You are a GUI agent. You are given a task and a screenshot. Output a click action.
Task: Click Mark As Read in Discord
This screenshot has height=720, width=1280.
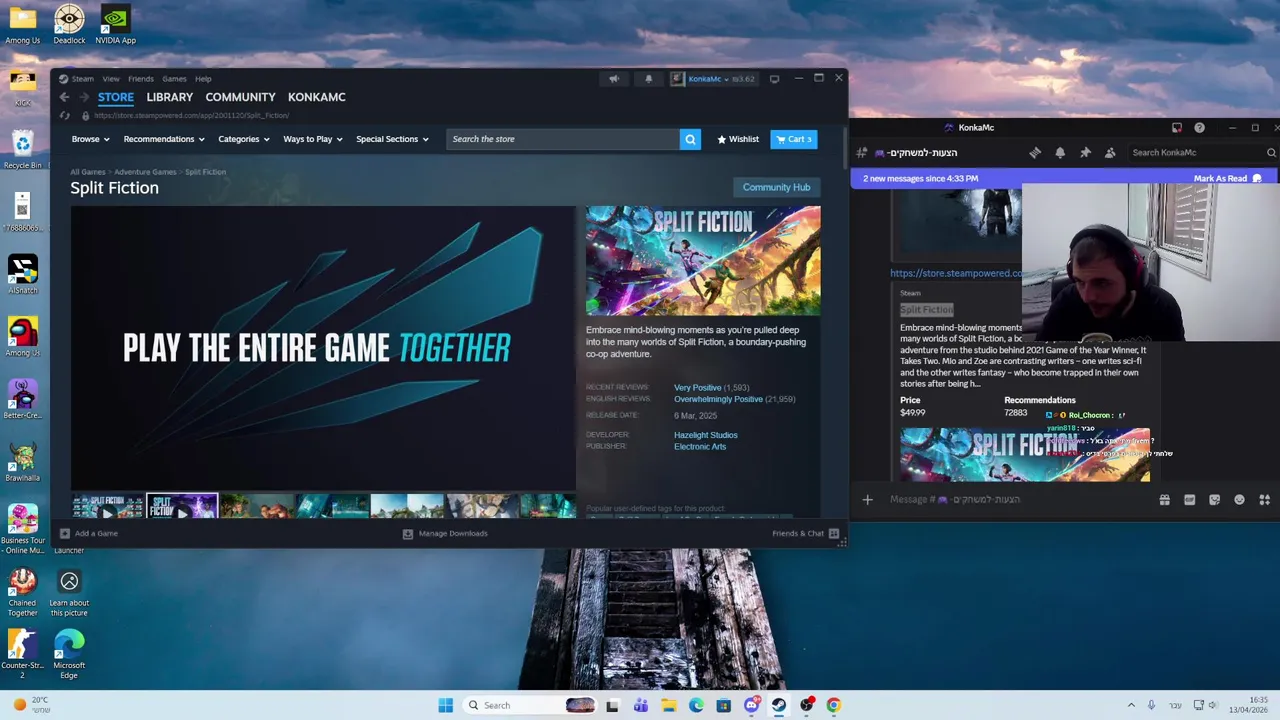(1228, 178)
